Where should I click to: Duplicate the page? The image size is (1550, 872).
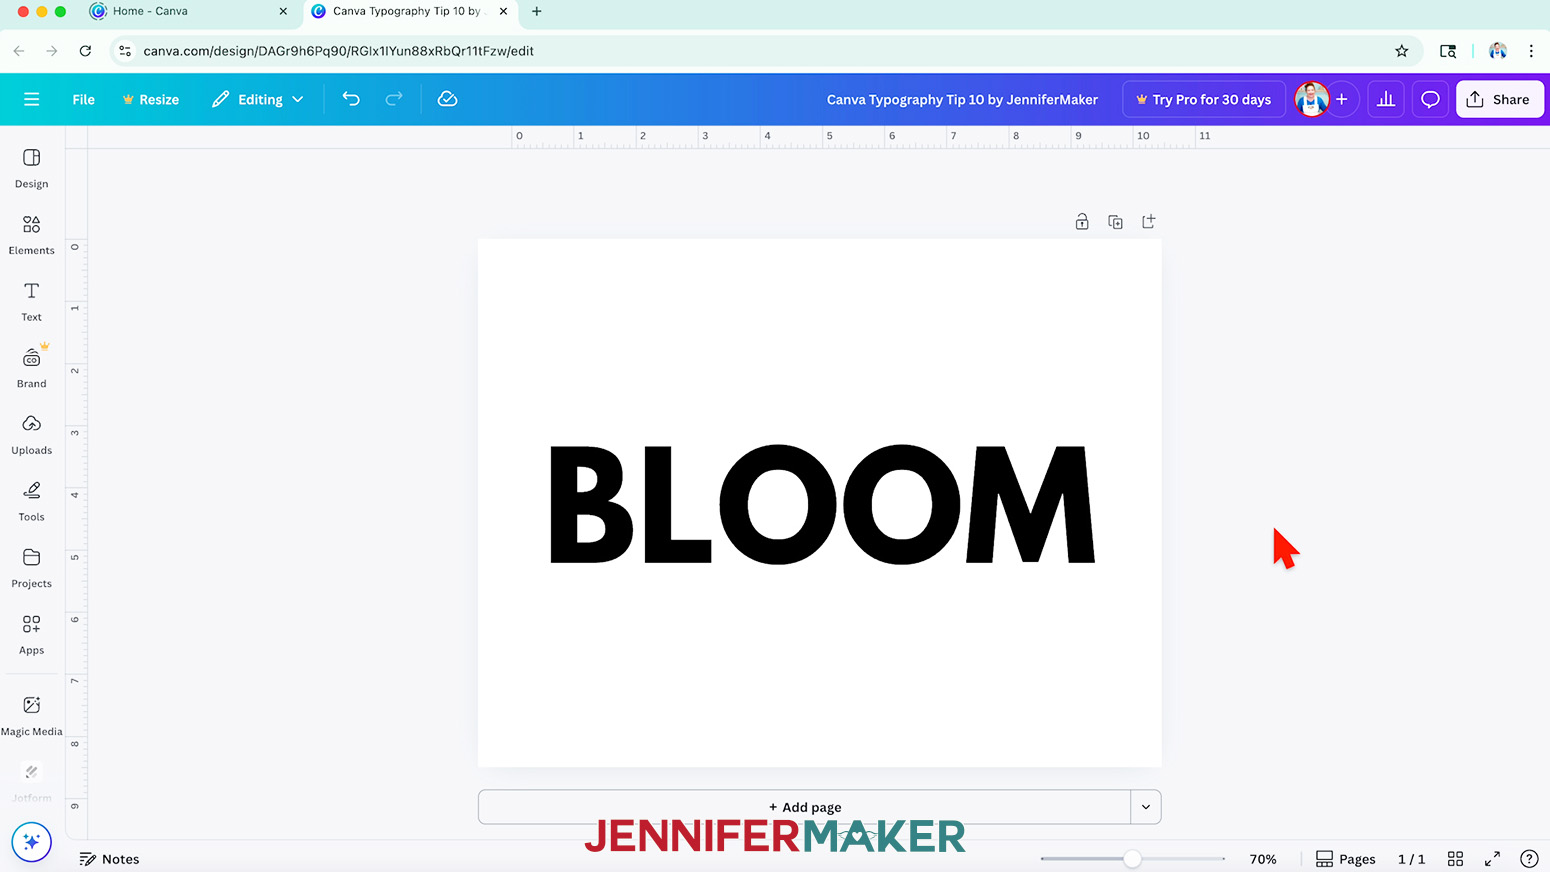click(x=1115, y=222)
